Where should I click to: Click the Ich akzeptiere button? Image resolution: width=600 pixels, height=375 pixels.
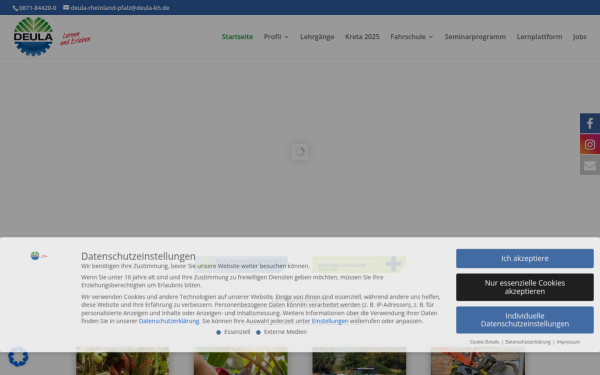[525, 259]
